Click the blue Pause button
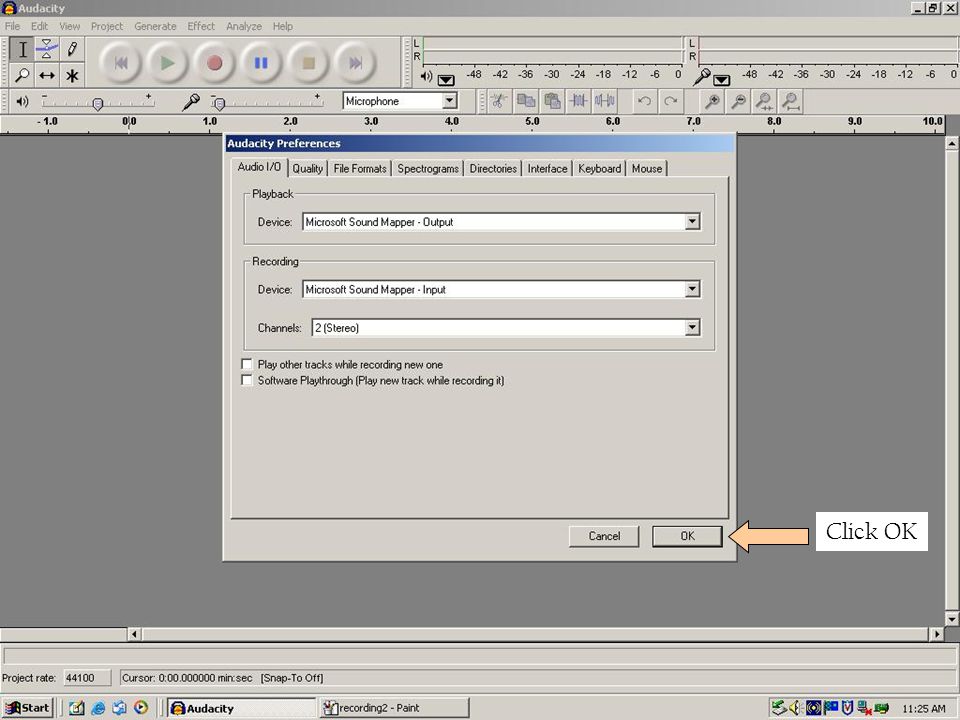This screenshot has height=720, width=960. [x=261, y=63]
